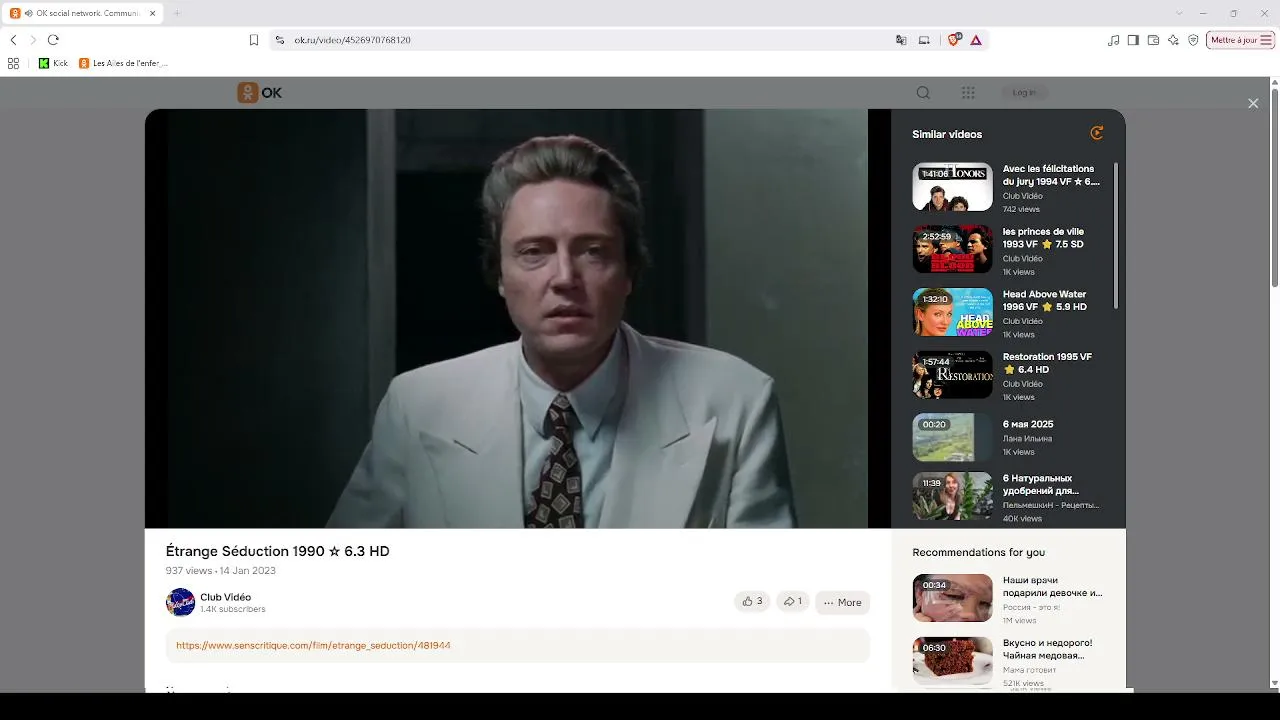Open title 'les princes de ville 1993 VF'
The width and height of the screenshot is (1280, 720).
click(1043, 238)
